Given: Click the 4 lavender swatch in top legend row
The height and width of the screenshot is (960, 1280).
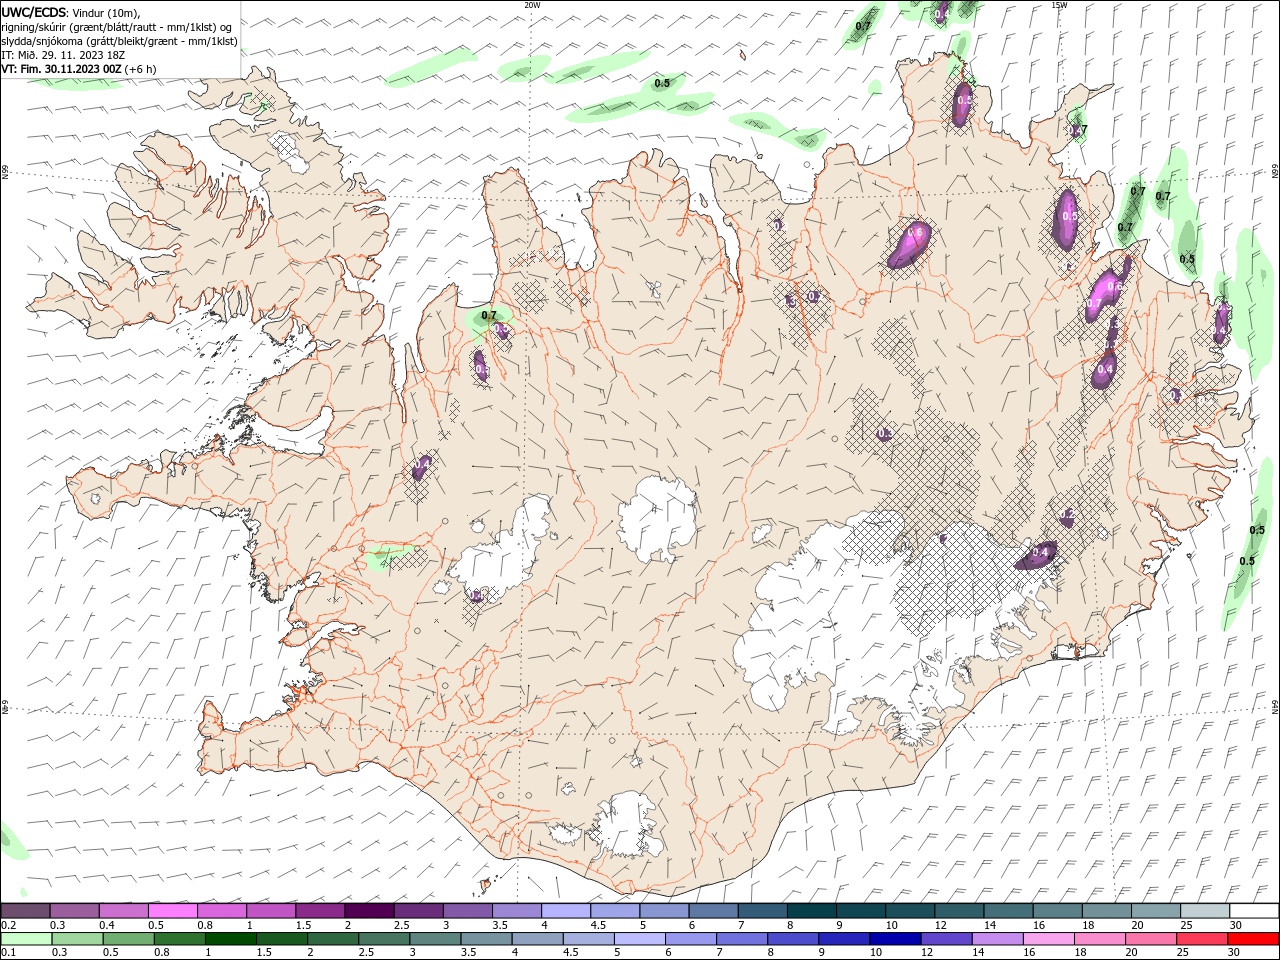Looking at the screenshot, I should tap(566, 911).
